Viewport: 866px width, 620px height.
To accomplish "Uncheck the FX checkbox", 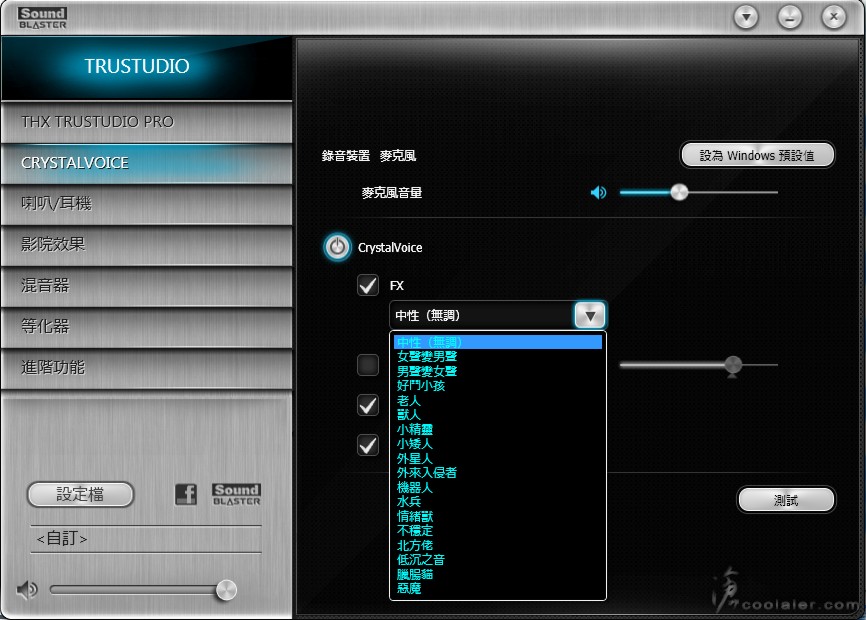I will point(368,285).
